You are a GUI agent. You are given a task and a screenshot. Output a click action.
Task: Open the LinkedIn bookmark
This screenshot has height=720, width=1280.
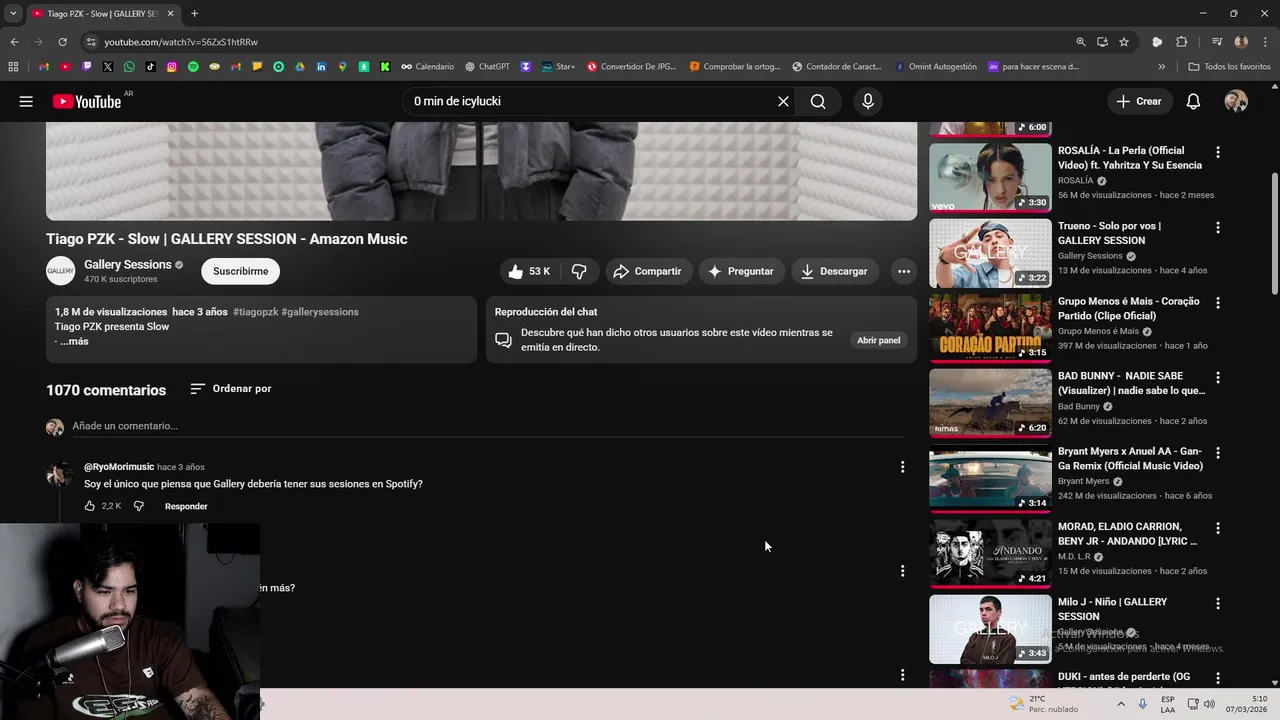(x=321, y=67)
